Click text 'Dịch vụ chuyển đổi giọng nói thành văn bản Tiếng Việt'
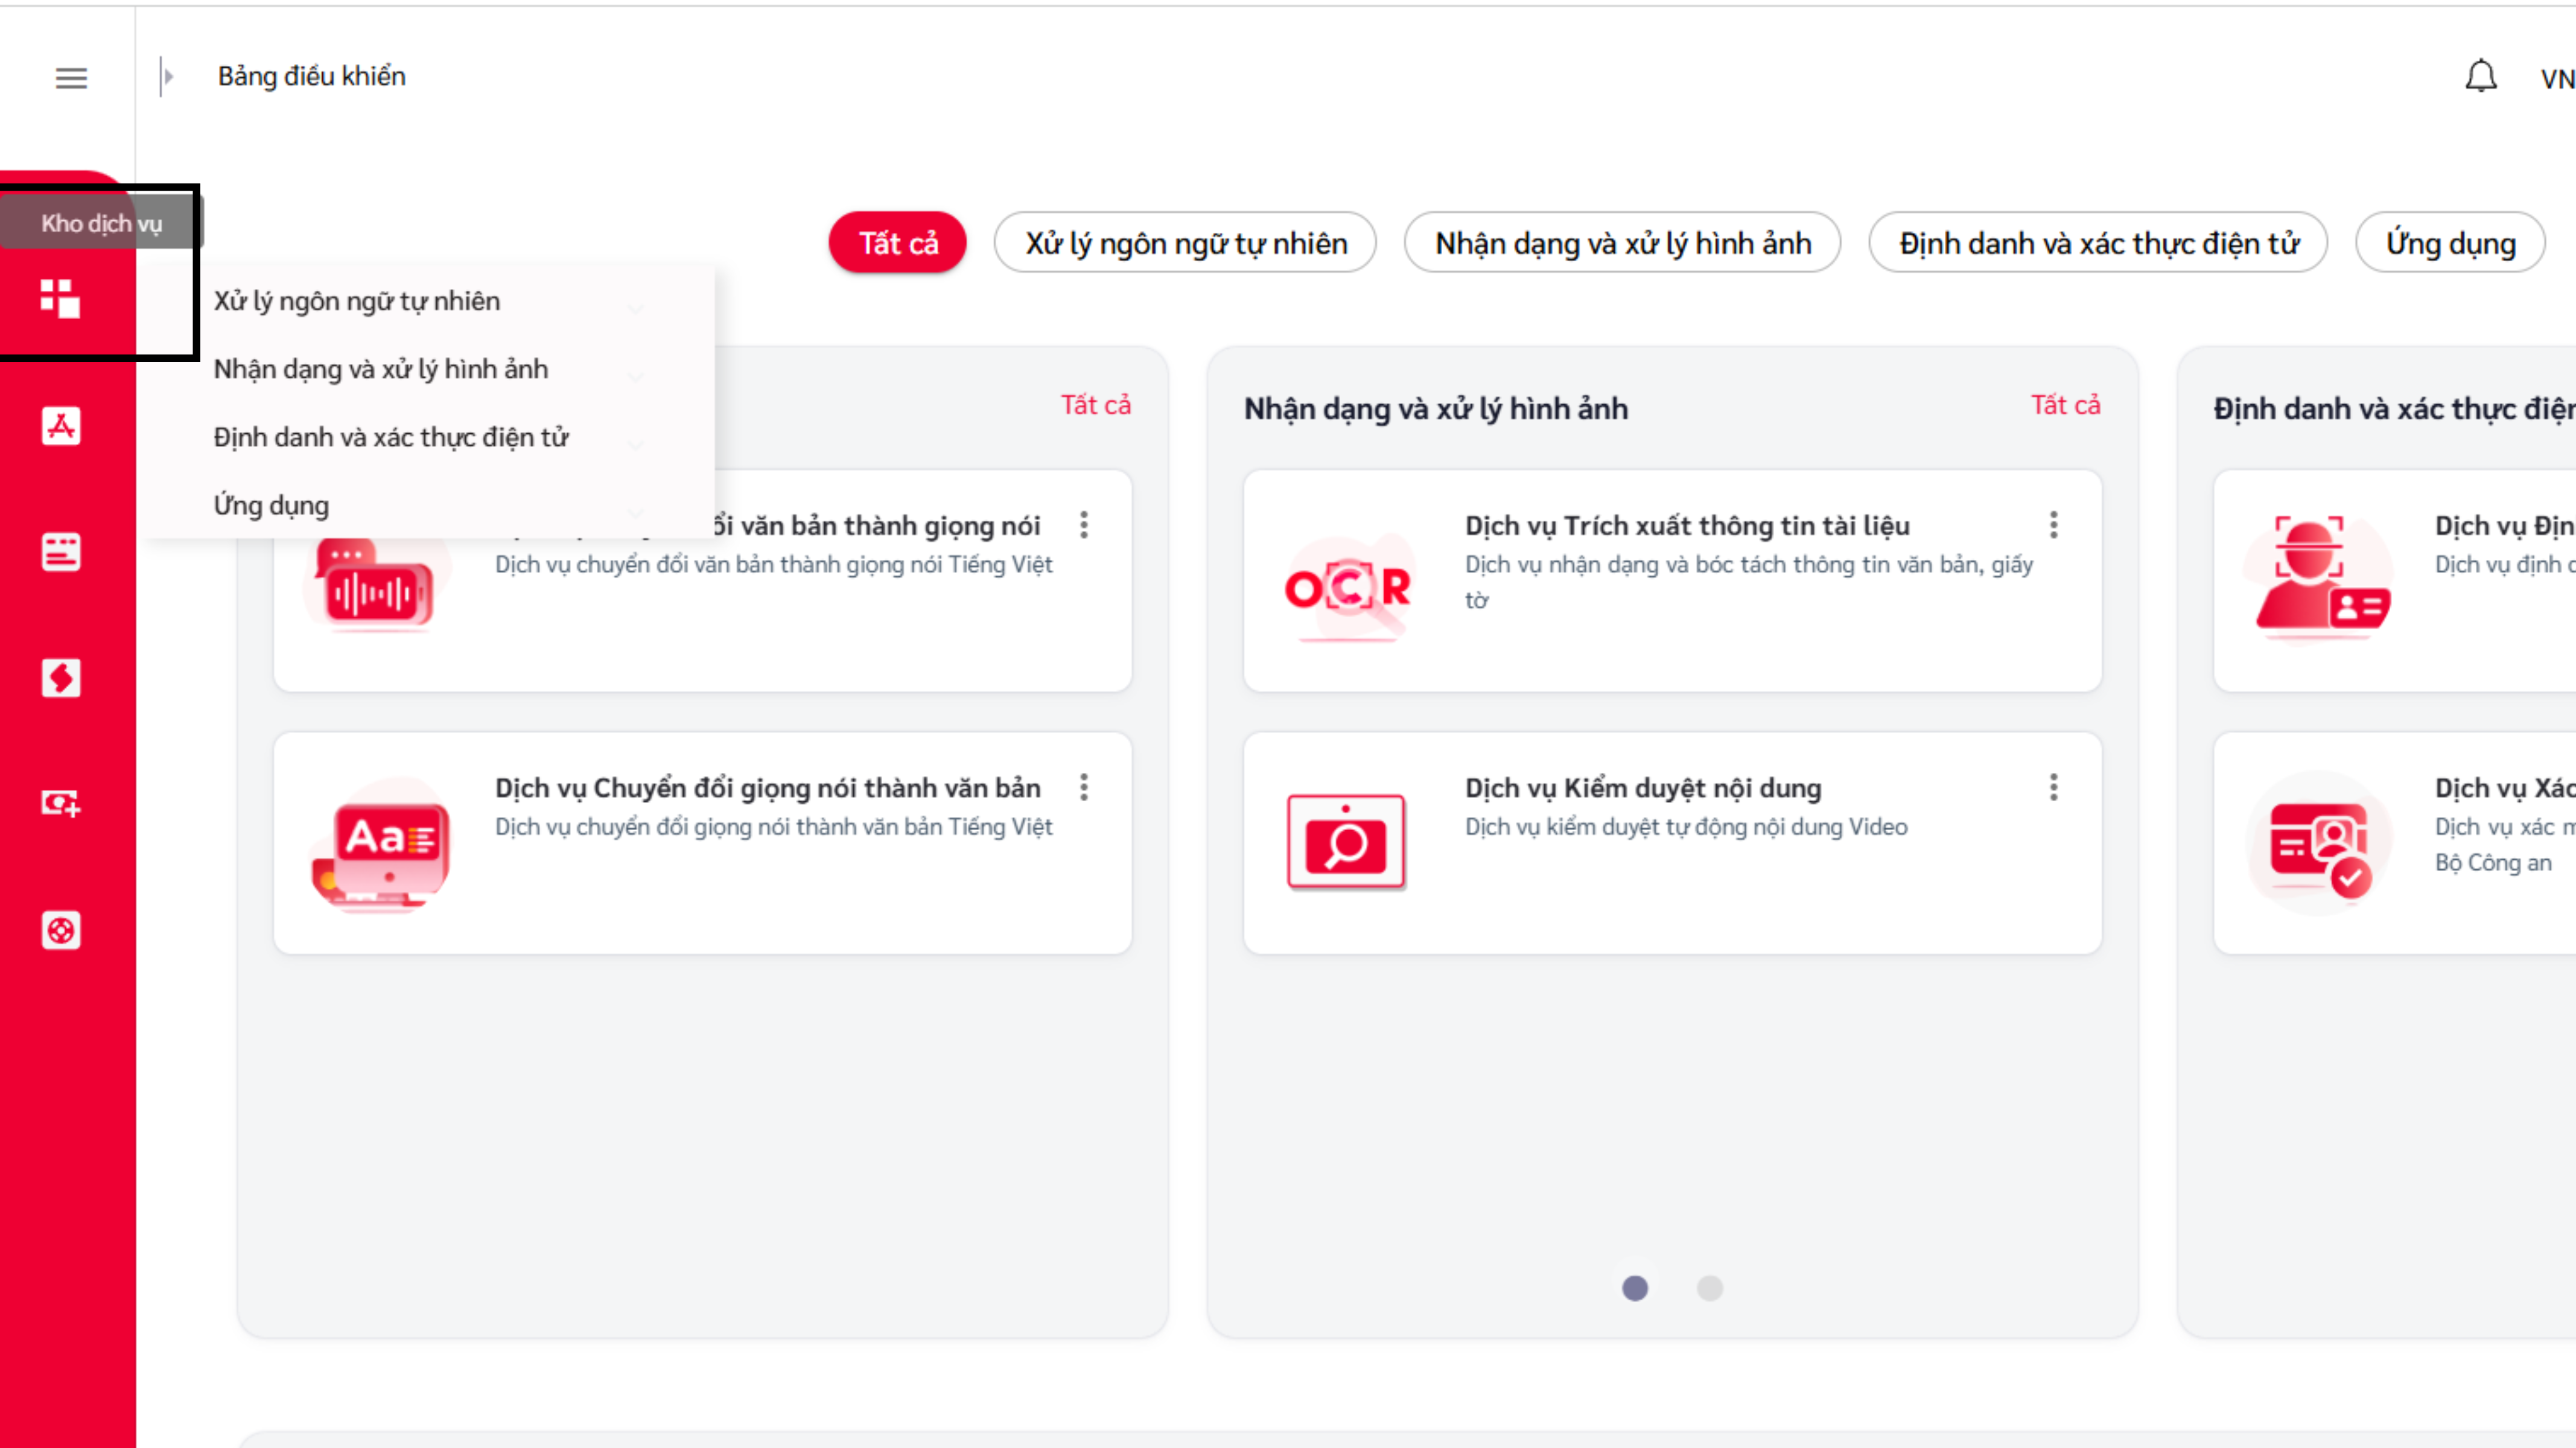Screen dimensions: 2576x1448 [x=774, y=827]
